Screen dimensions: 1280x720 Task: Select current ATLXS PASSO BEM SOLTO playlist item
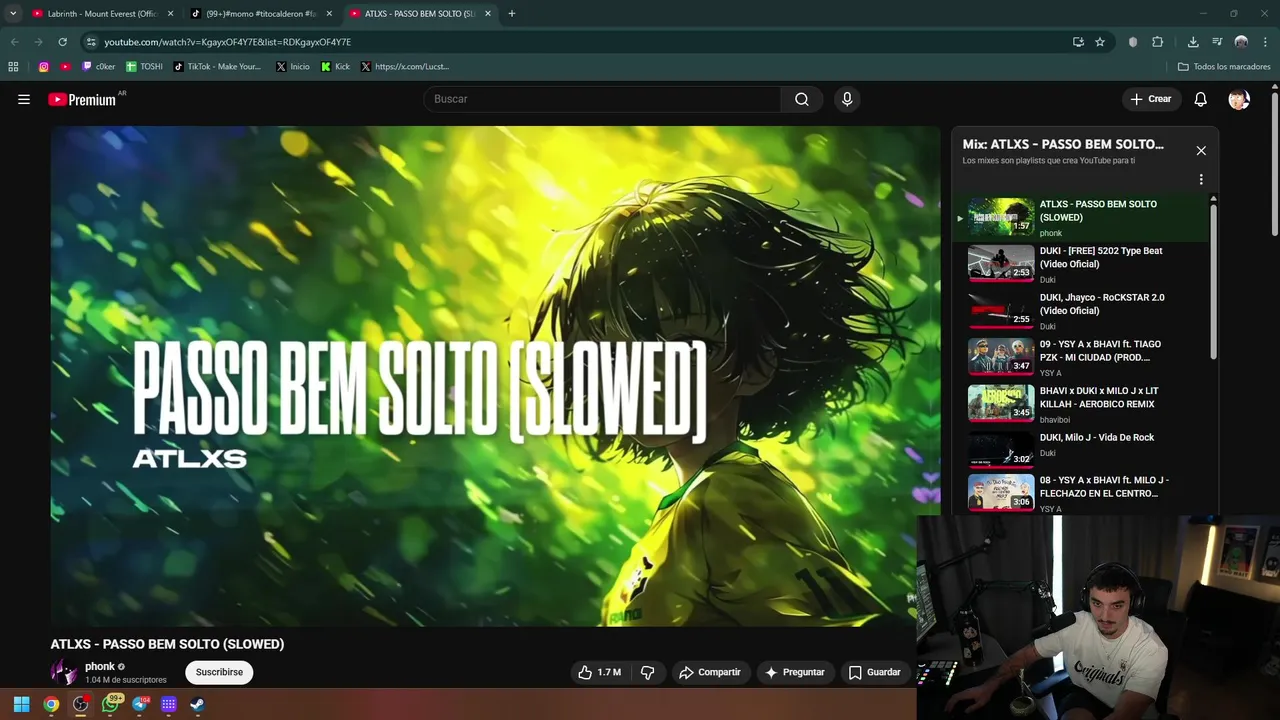1082,217
